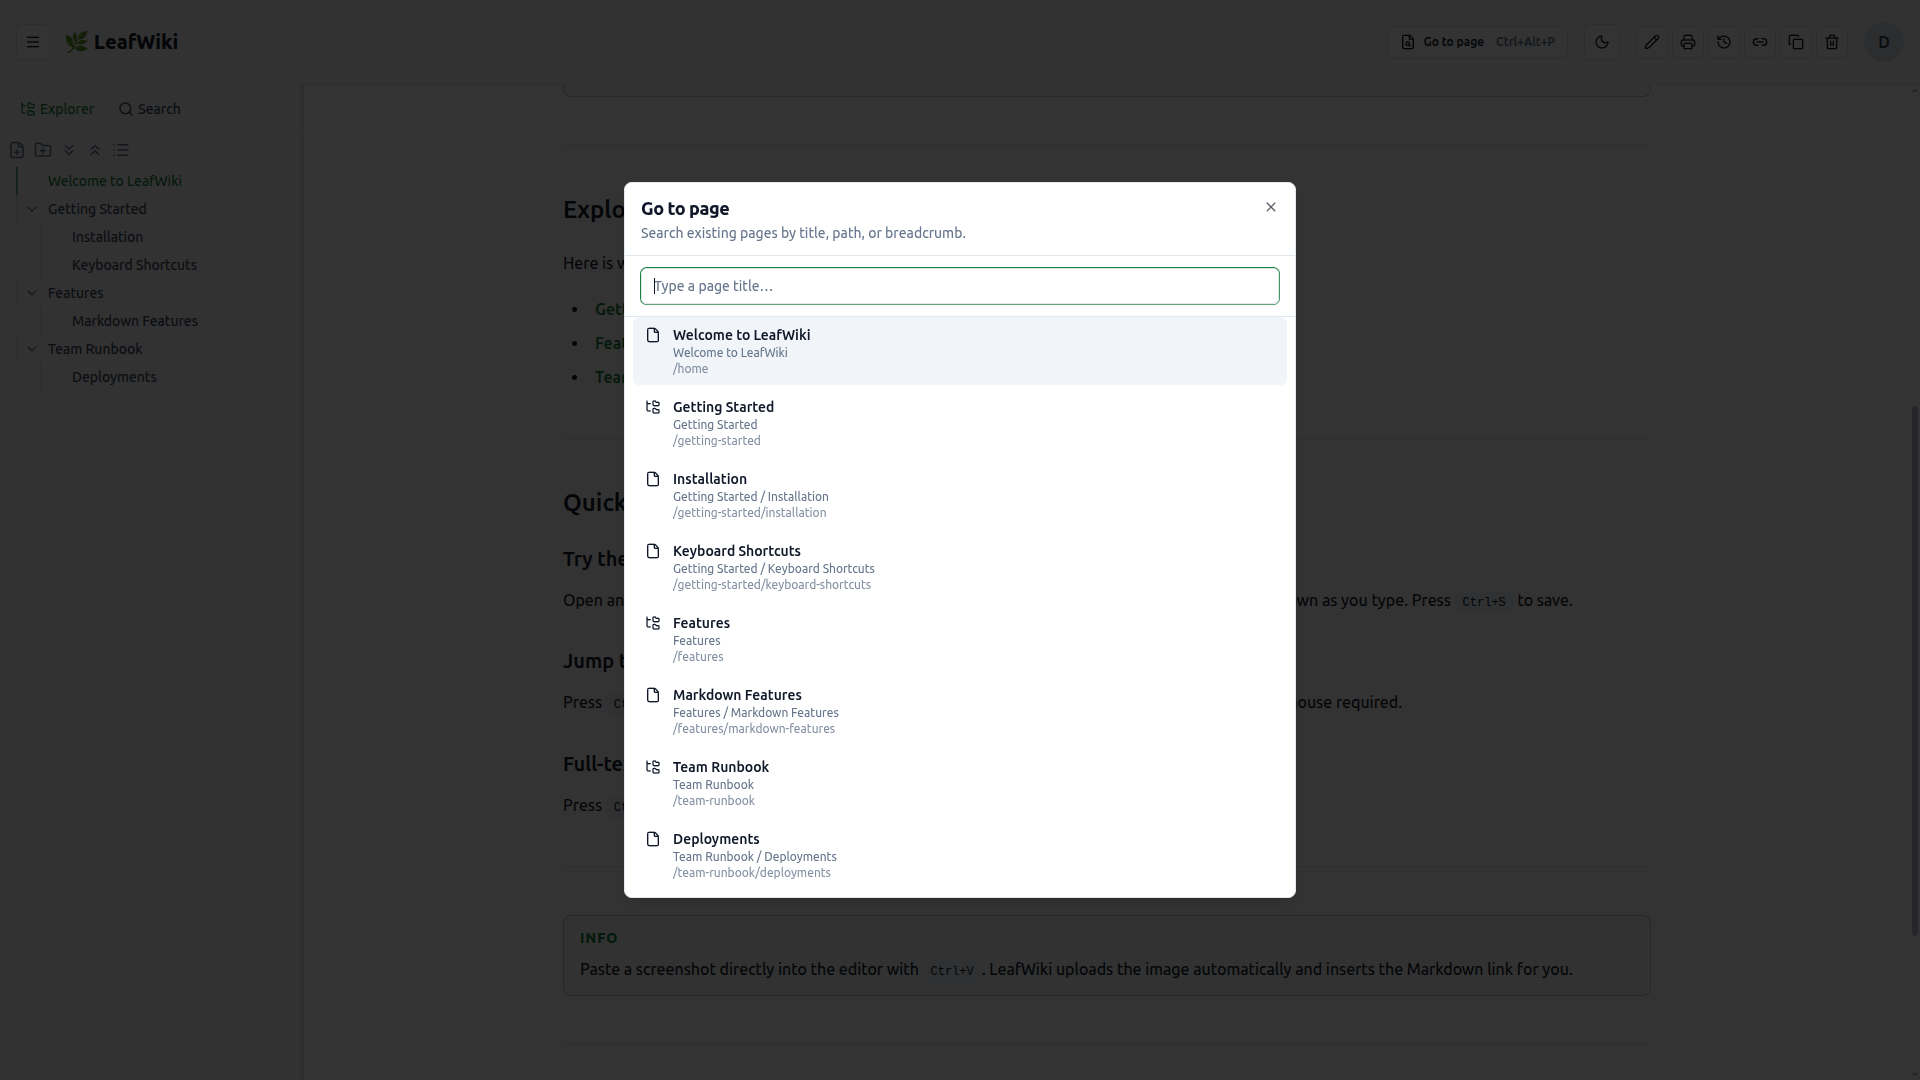
Task: Open Installation page in sidebar
Action: point(107,237)
